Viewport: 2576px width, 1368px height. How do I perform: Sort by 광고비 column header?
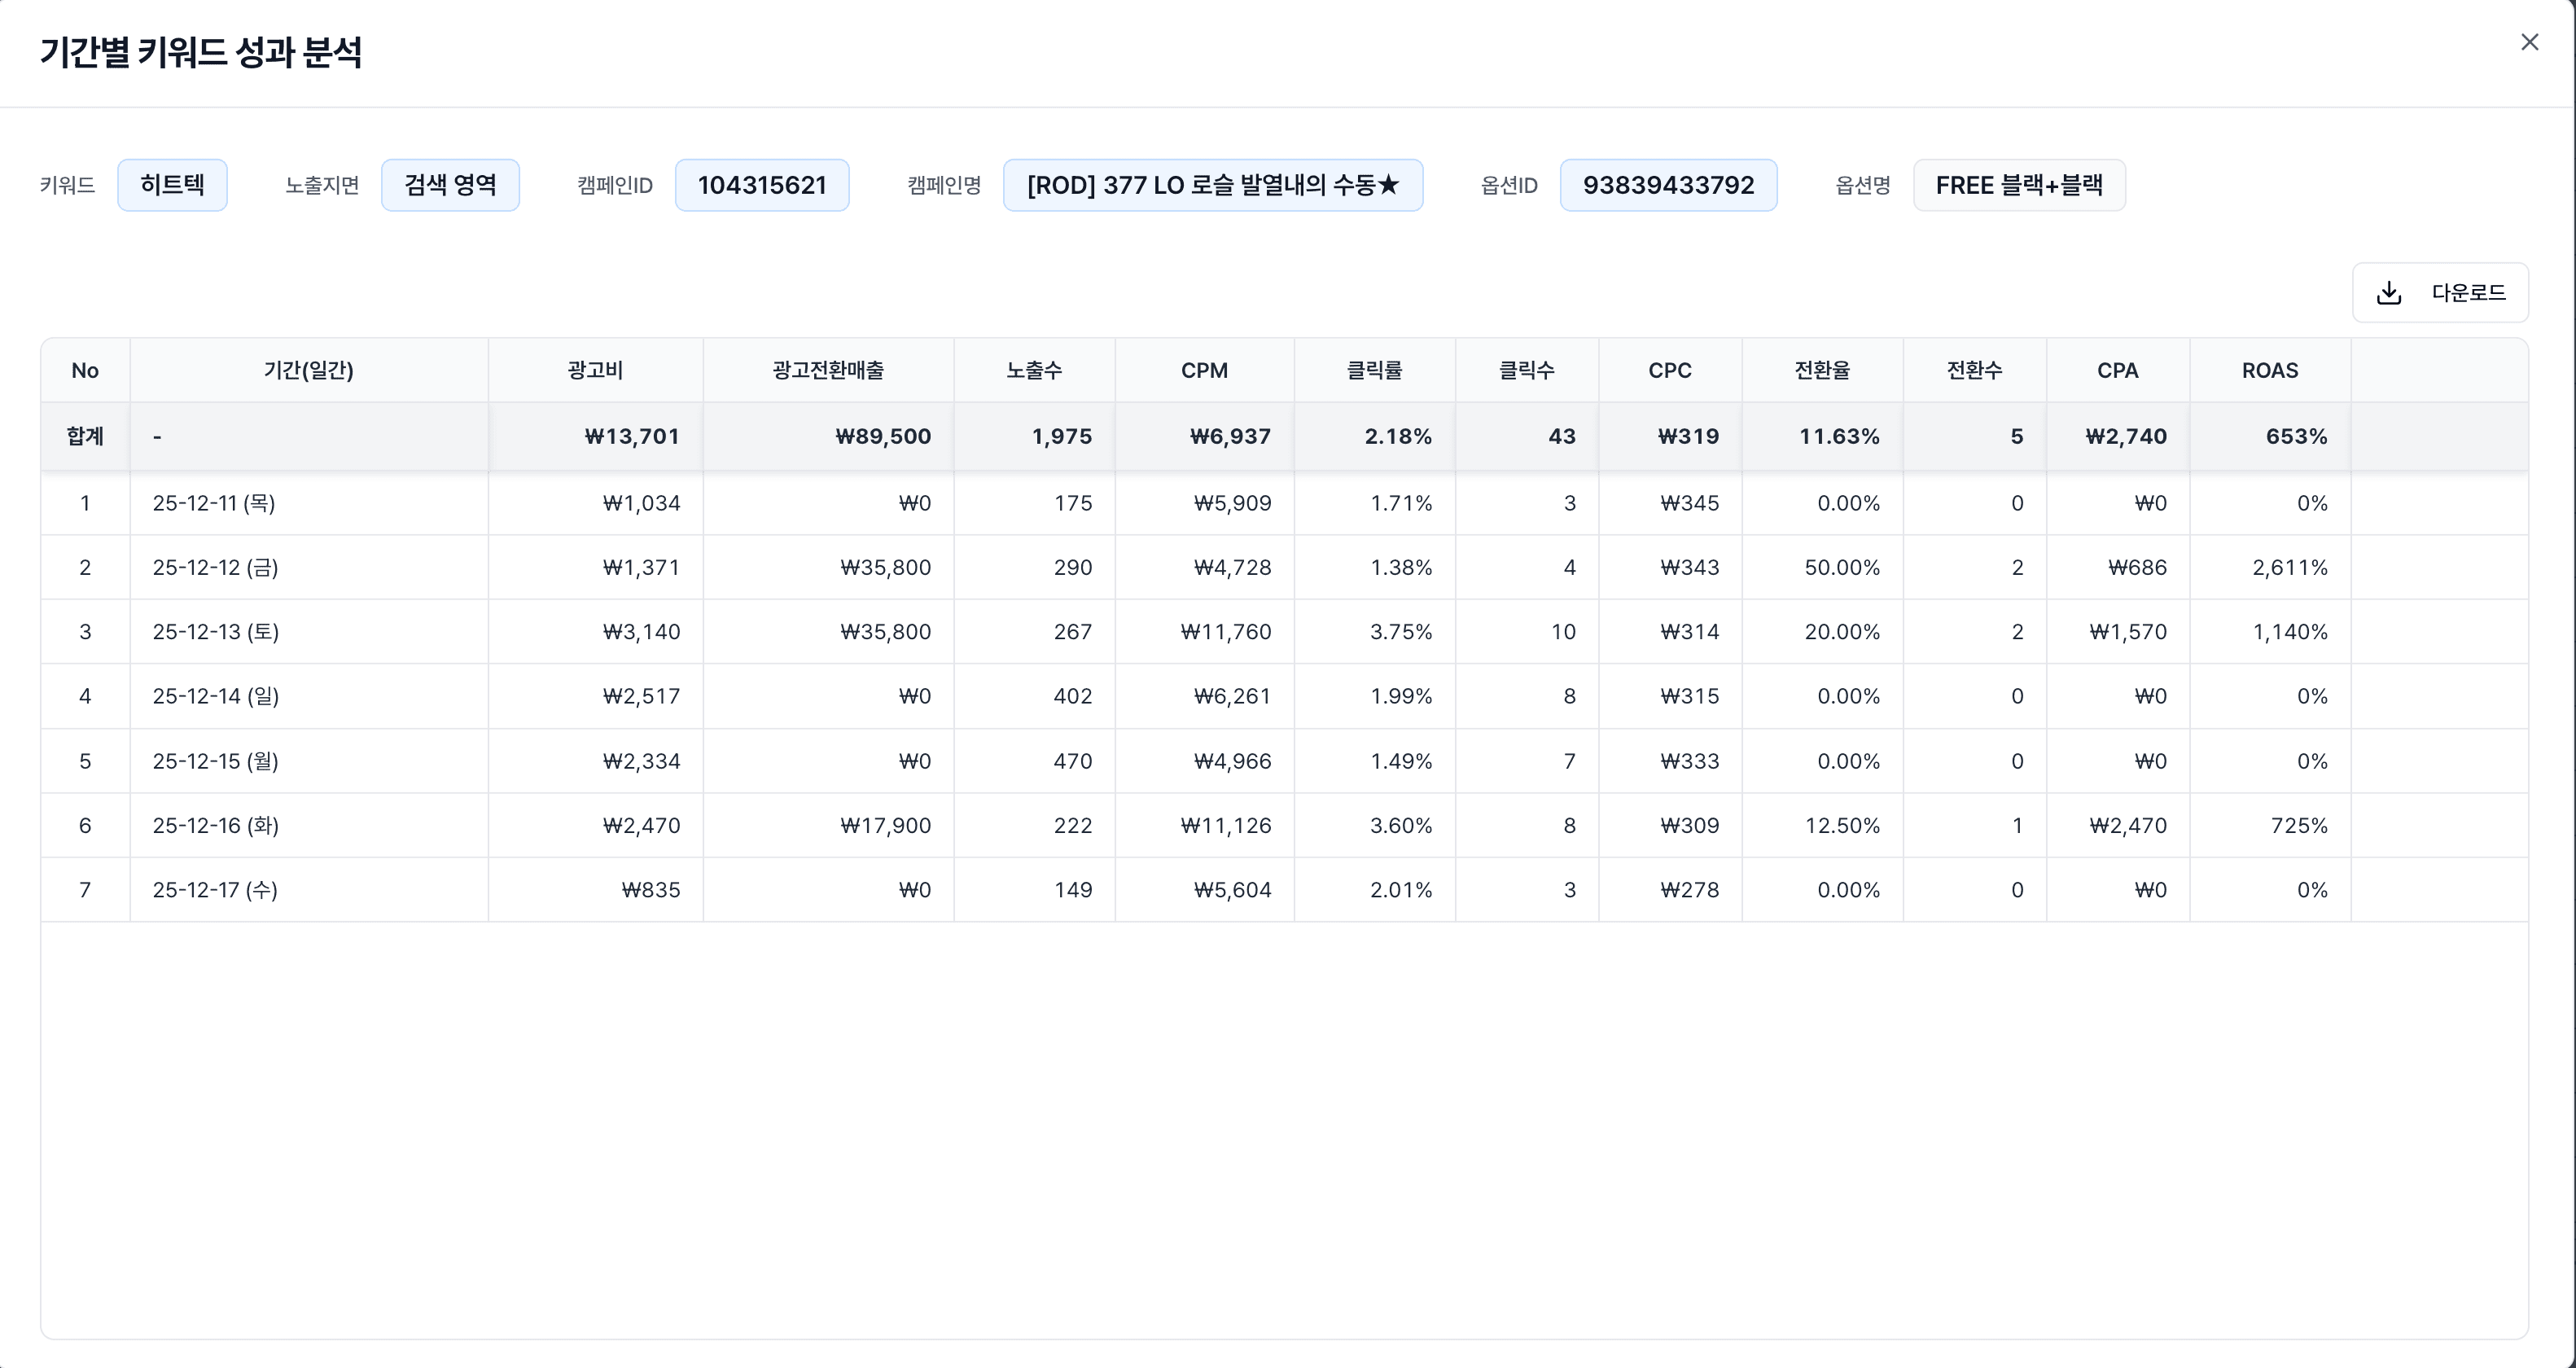coord(595,370)
